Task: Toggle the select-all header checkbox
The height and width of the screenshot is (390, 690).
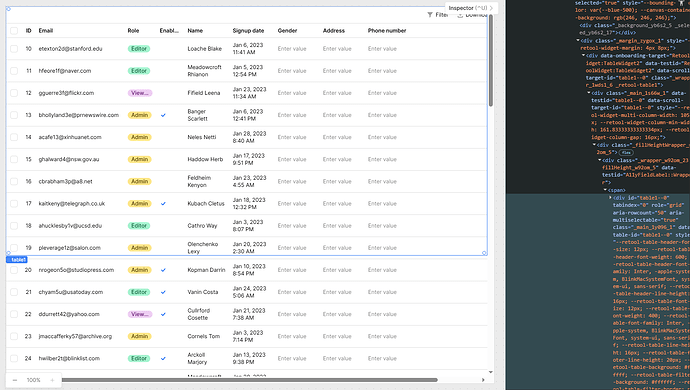Action: (14, 31)
